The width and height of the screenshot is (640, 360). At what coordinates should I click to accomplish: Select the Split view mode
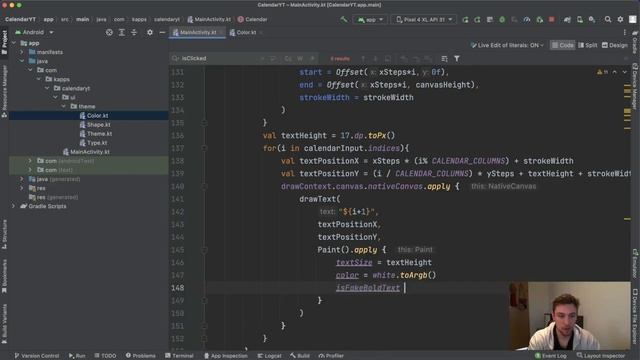[x=587, y=45]
